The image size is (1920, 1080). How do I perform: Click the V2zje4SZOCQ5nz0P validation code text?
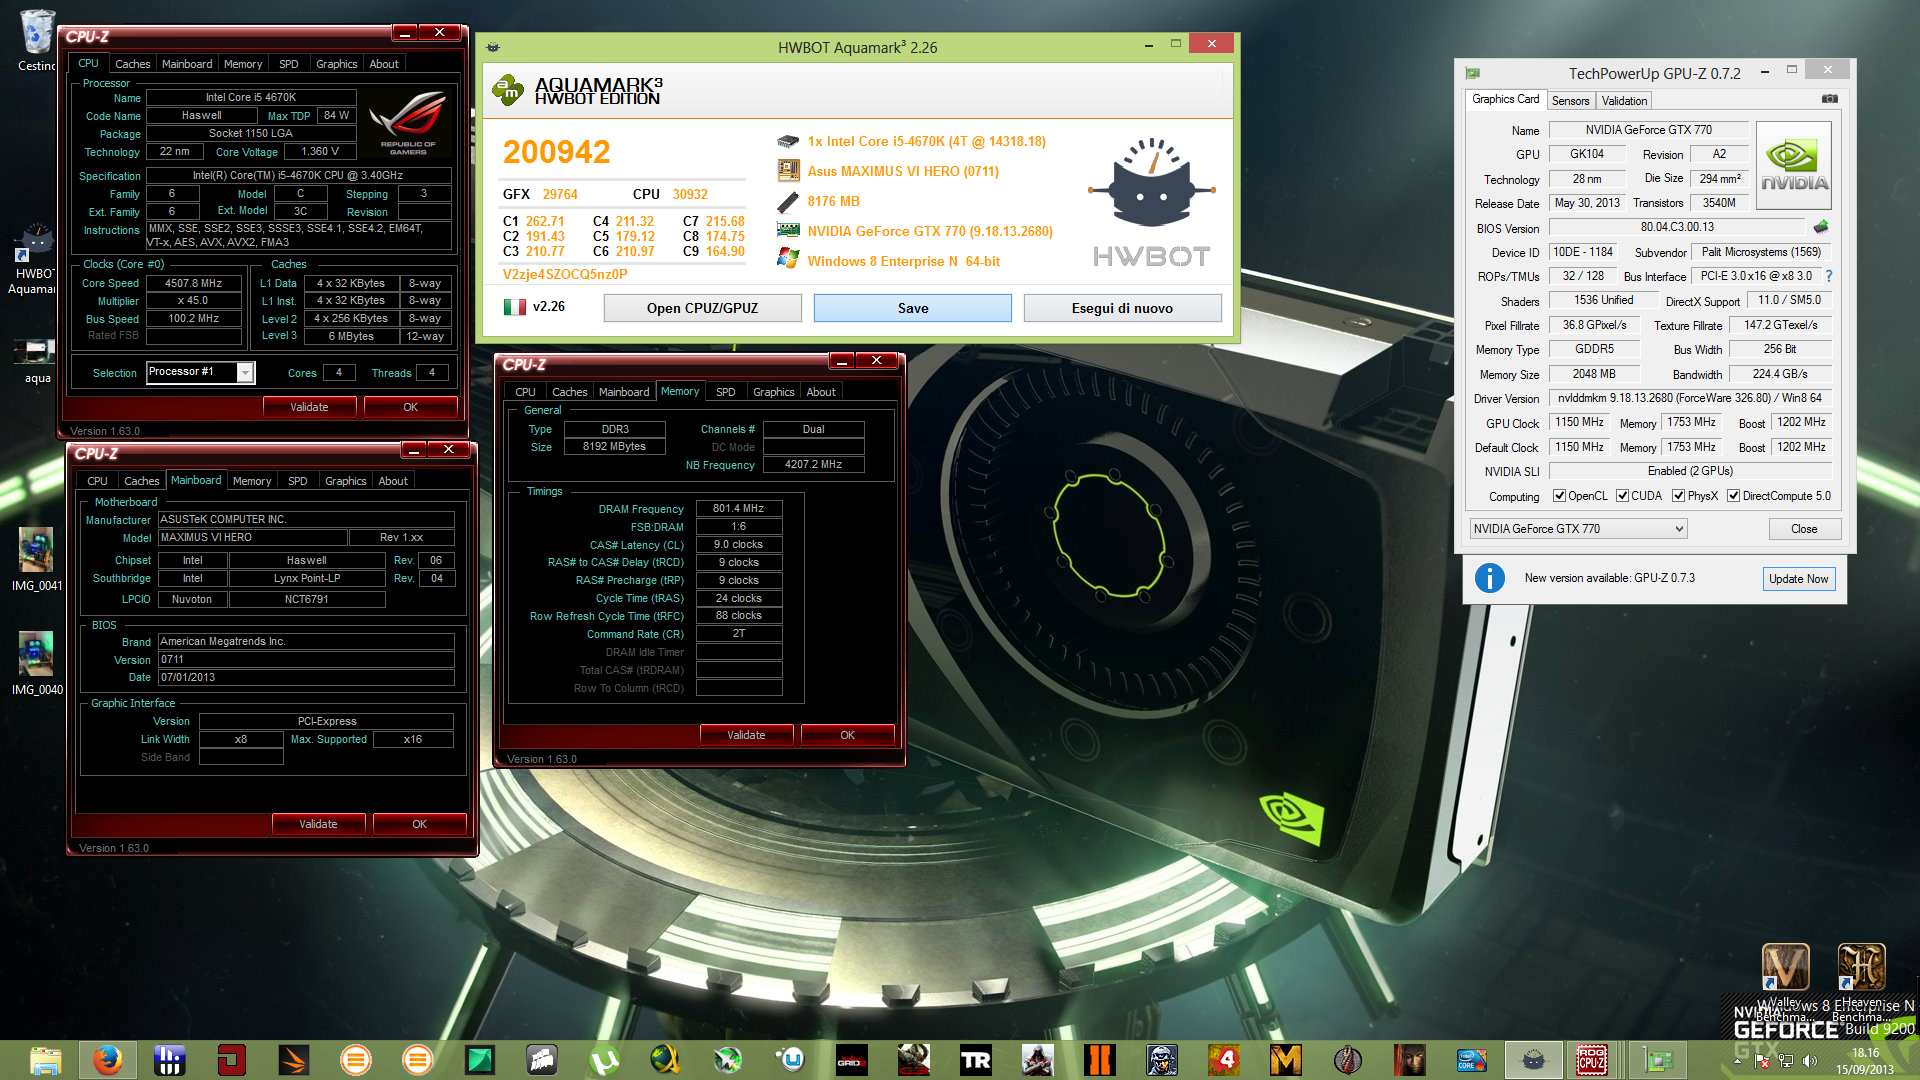565,274
